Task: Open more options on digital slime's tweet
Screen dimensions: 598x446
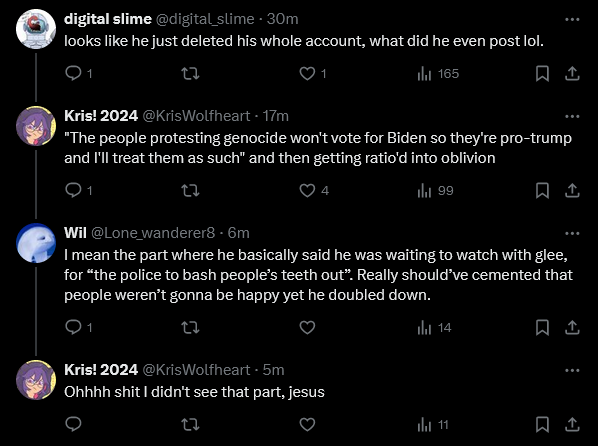Action: [572, 19]
